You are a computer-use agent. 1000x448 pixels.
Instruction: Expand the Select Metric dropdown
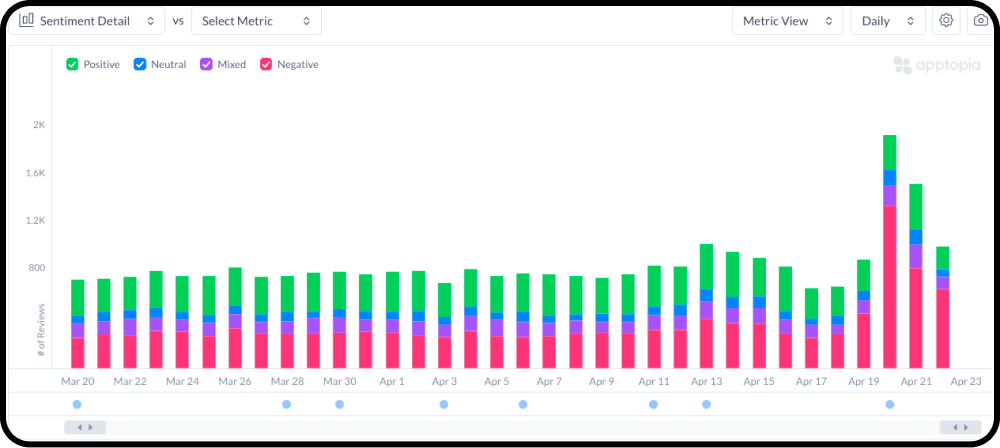[x=256, y=20]
